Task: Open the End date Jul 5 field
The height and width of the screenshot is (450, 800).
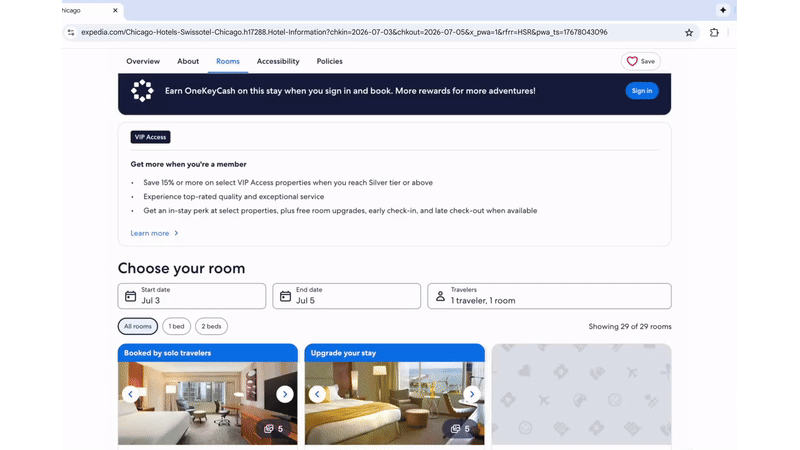Action: click(x=346, y=296)
